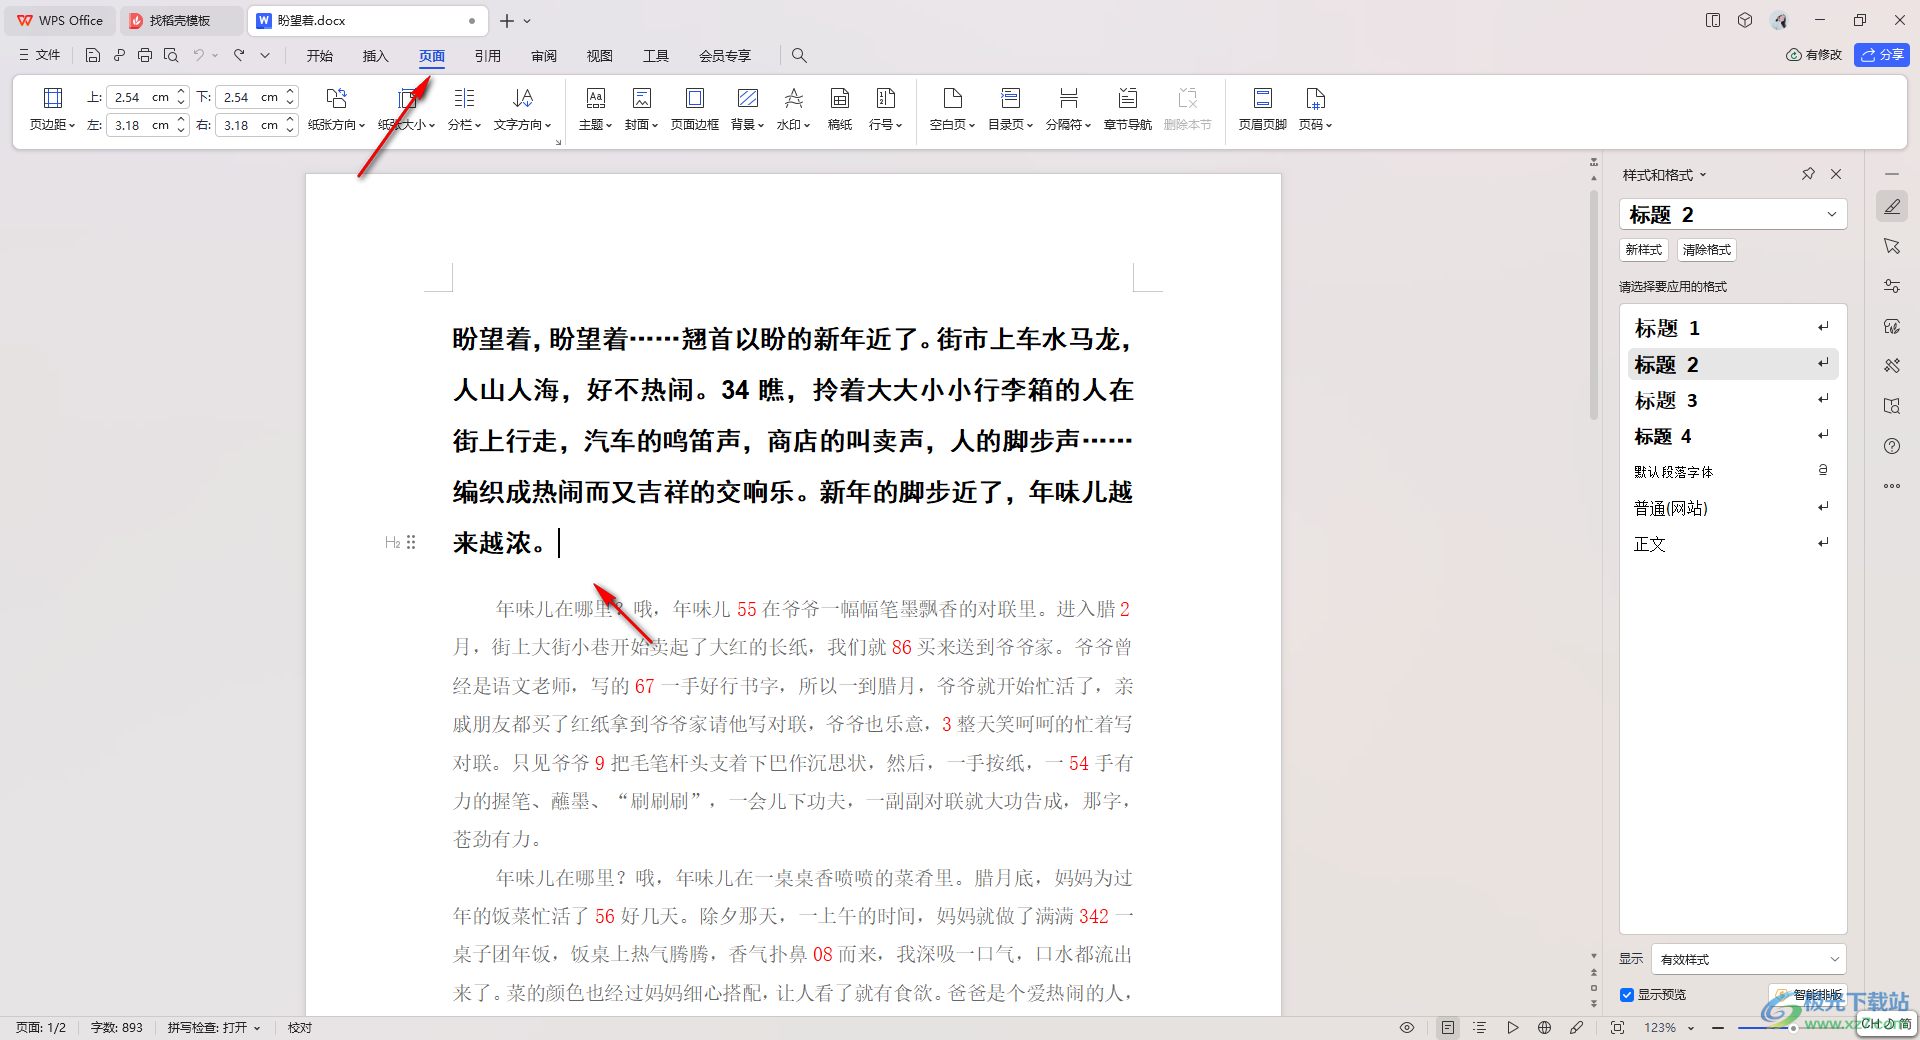
Task: Expand the undo history dropdown arrow
Action: pos(215,55)
